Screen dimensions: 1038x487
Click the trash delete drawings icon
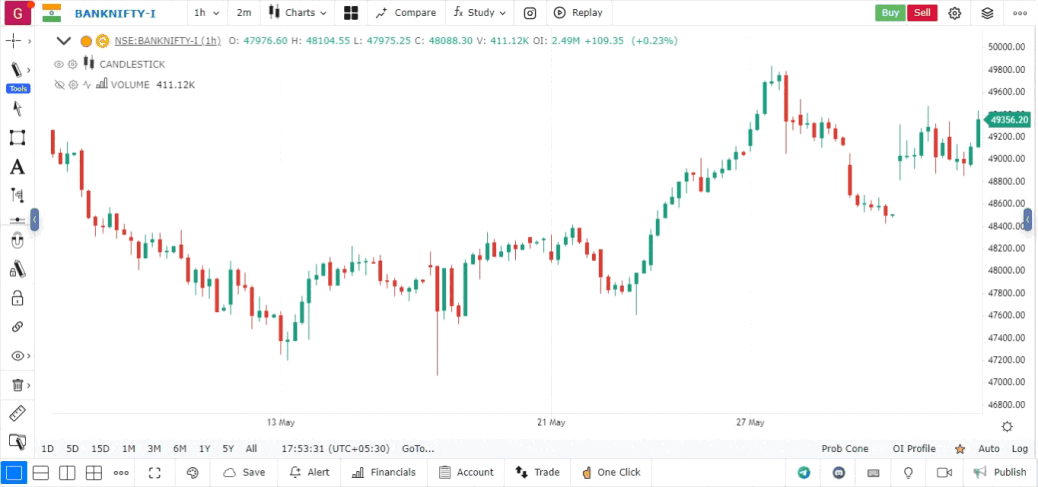click(x=17, y=385)
